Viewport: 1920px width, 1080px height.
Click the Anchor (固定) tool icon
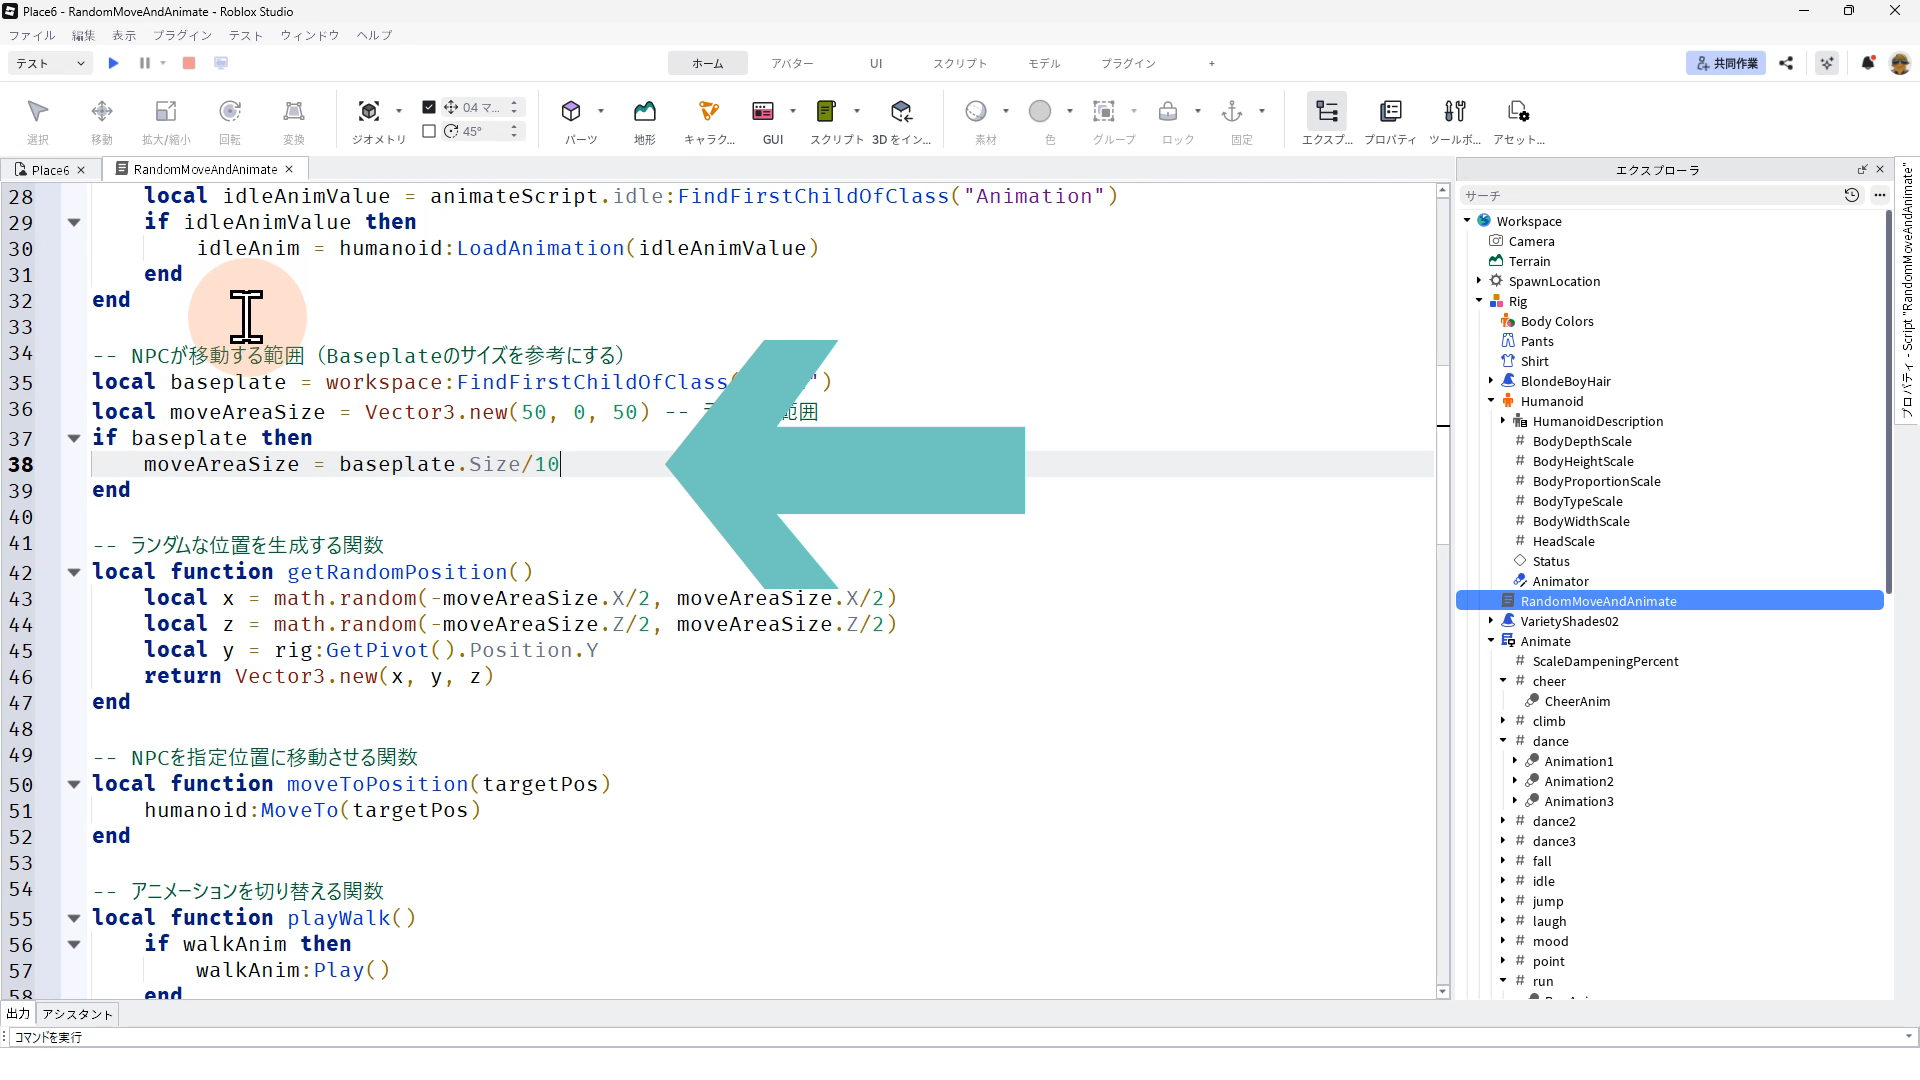1232,111
